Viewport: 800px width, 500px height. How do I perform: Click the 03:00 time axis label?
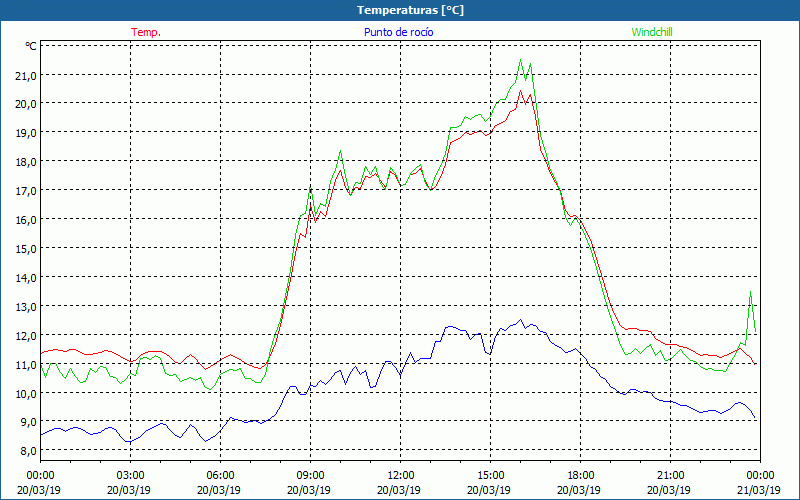(131, 475)
